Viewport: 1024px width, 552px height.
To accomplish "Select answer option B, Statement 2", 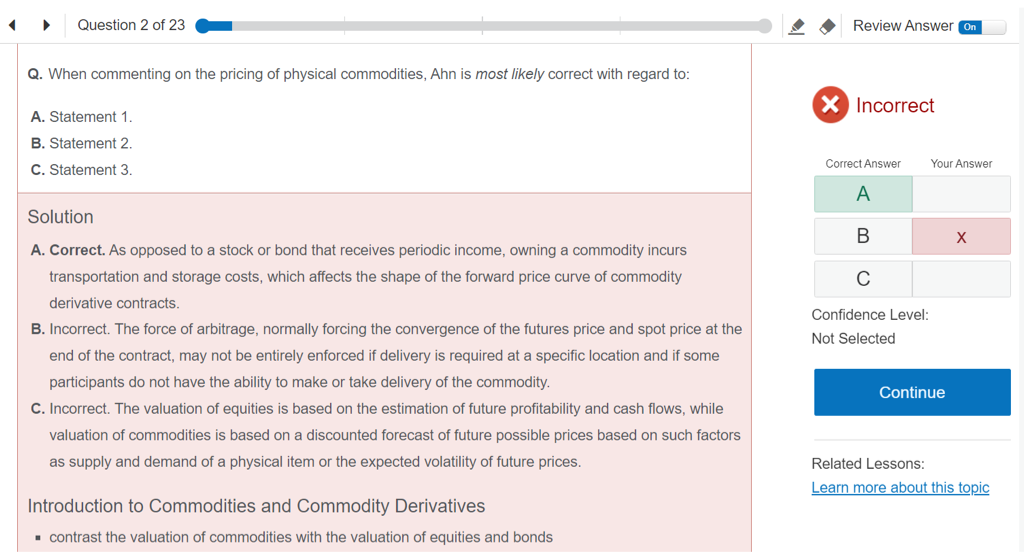I will click(82, 143).
